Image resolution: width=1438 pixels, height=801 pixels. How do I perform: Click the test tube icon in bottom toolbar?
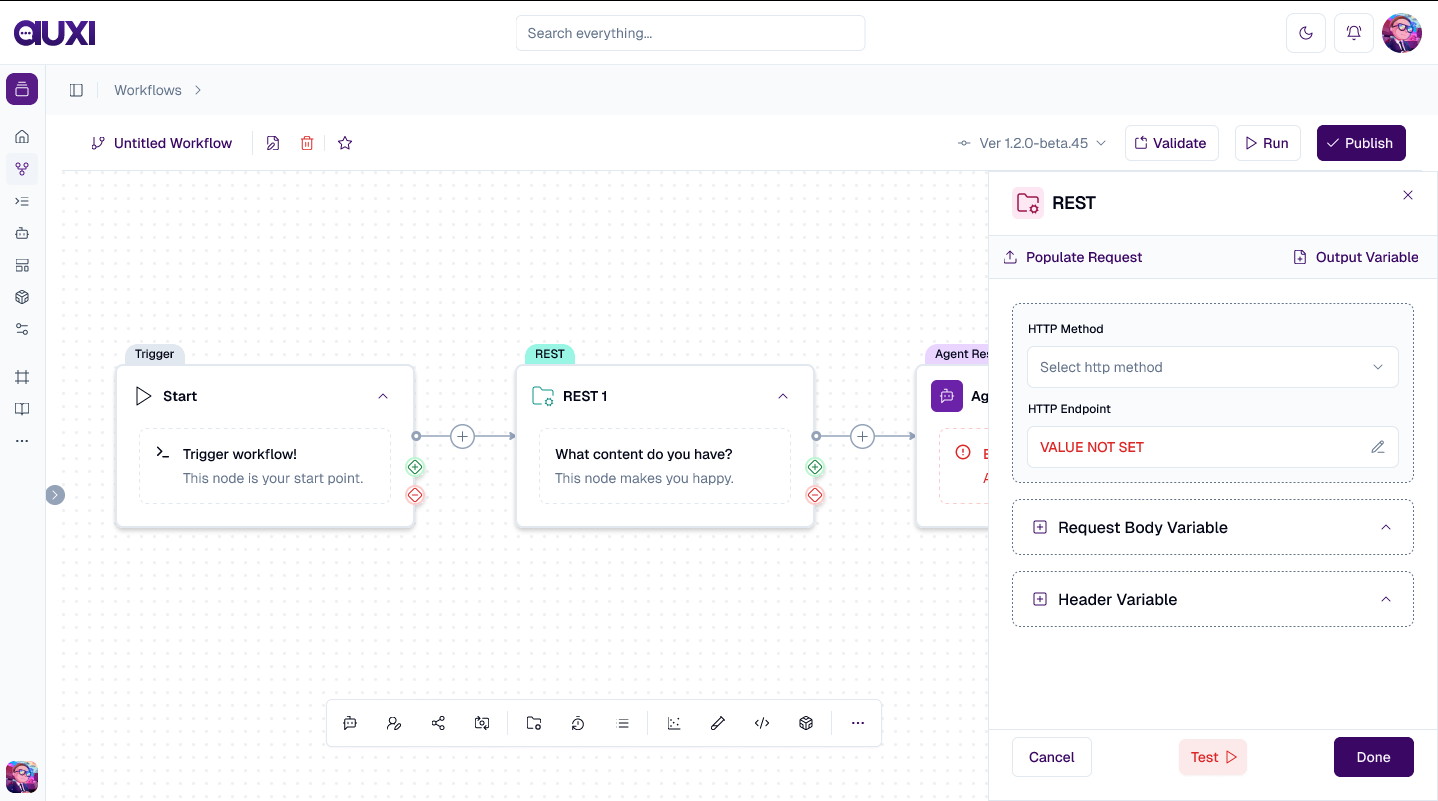(718, 723)
